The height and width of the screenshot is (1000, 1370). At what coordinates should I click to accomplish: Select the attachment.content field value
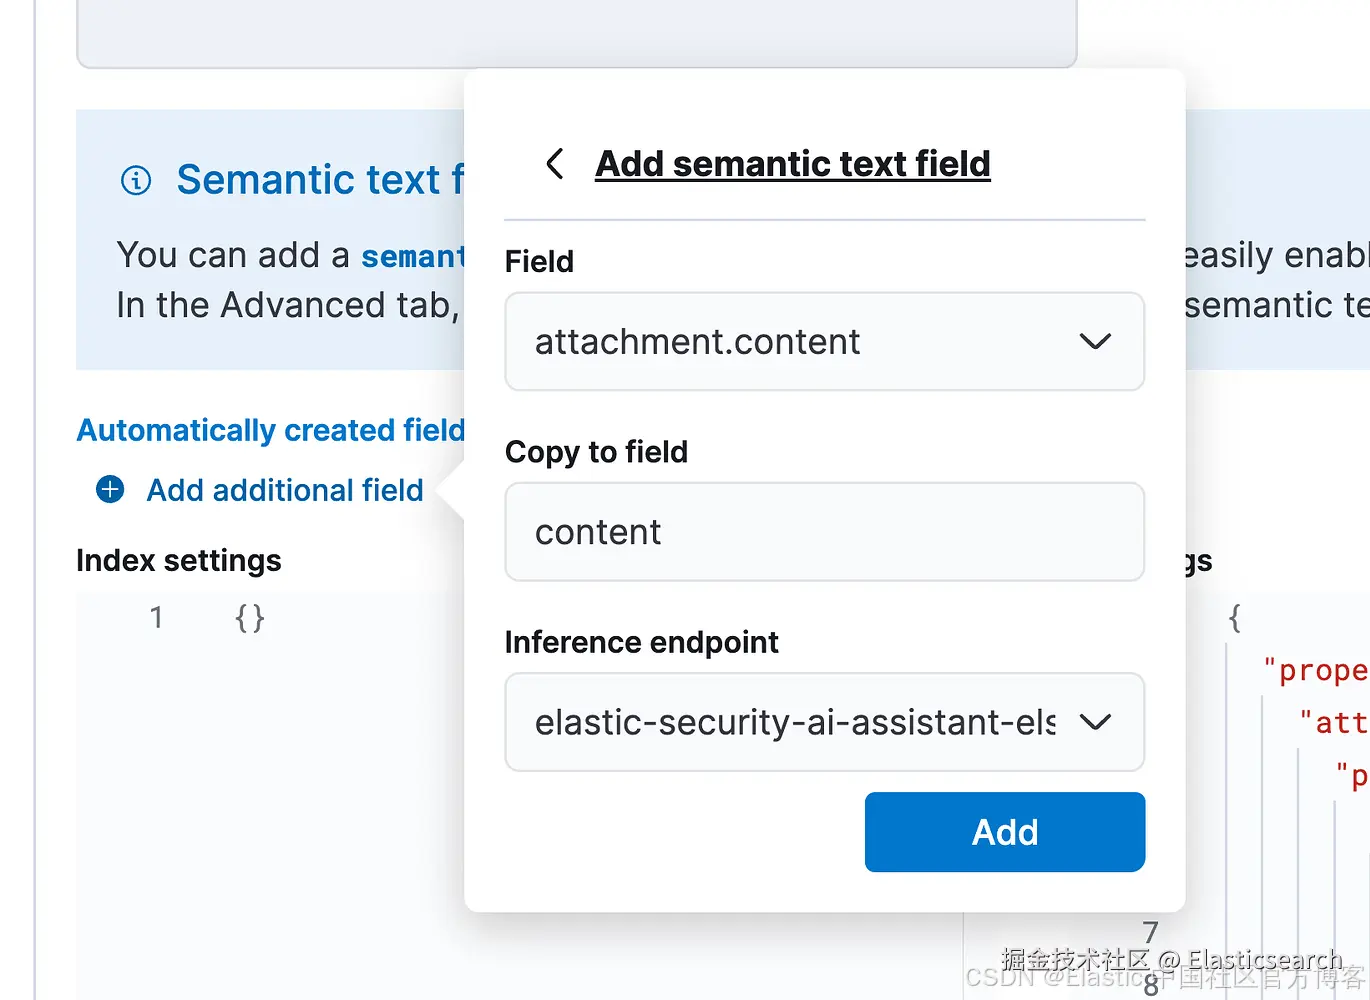pos(697,342)
